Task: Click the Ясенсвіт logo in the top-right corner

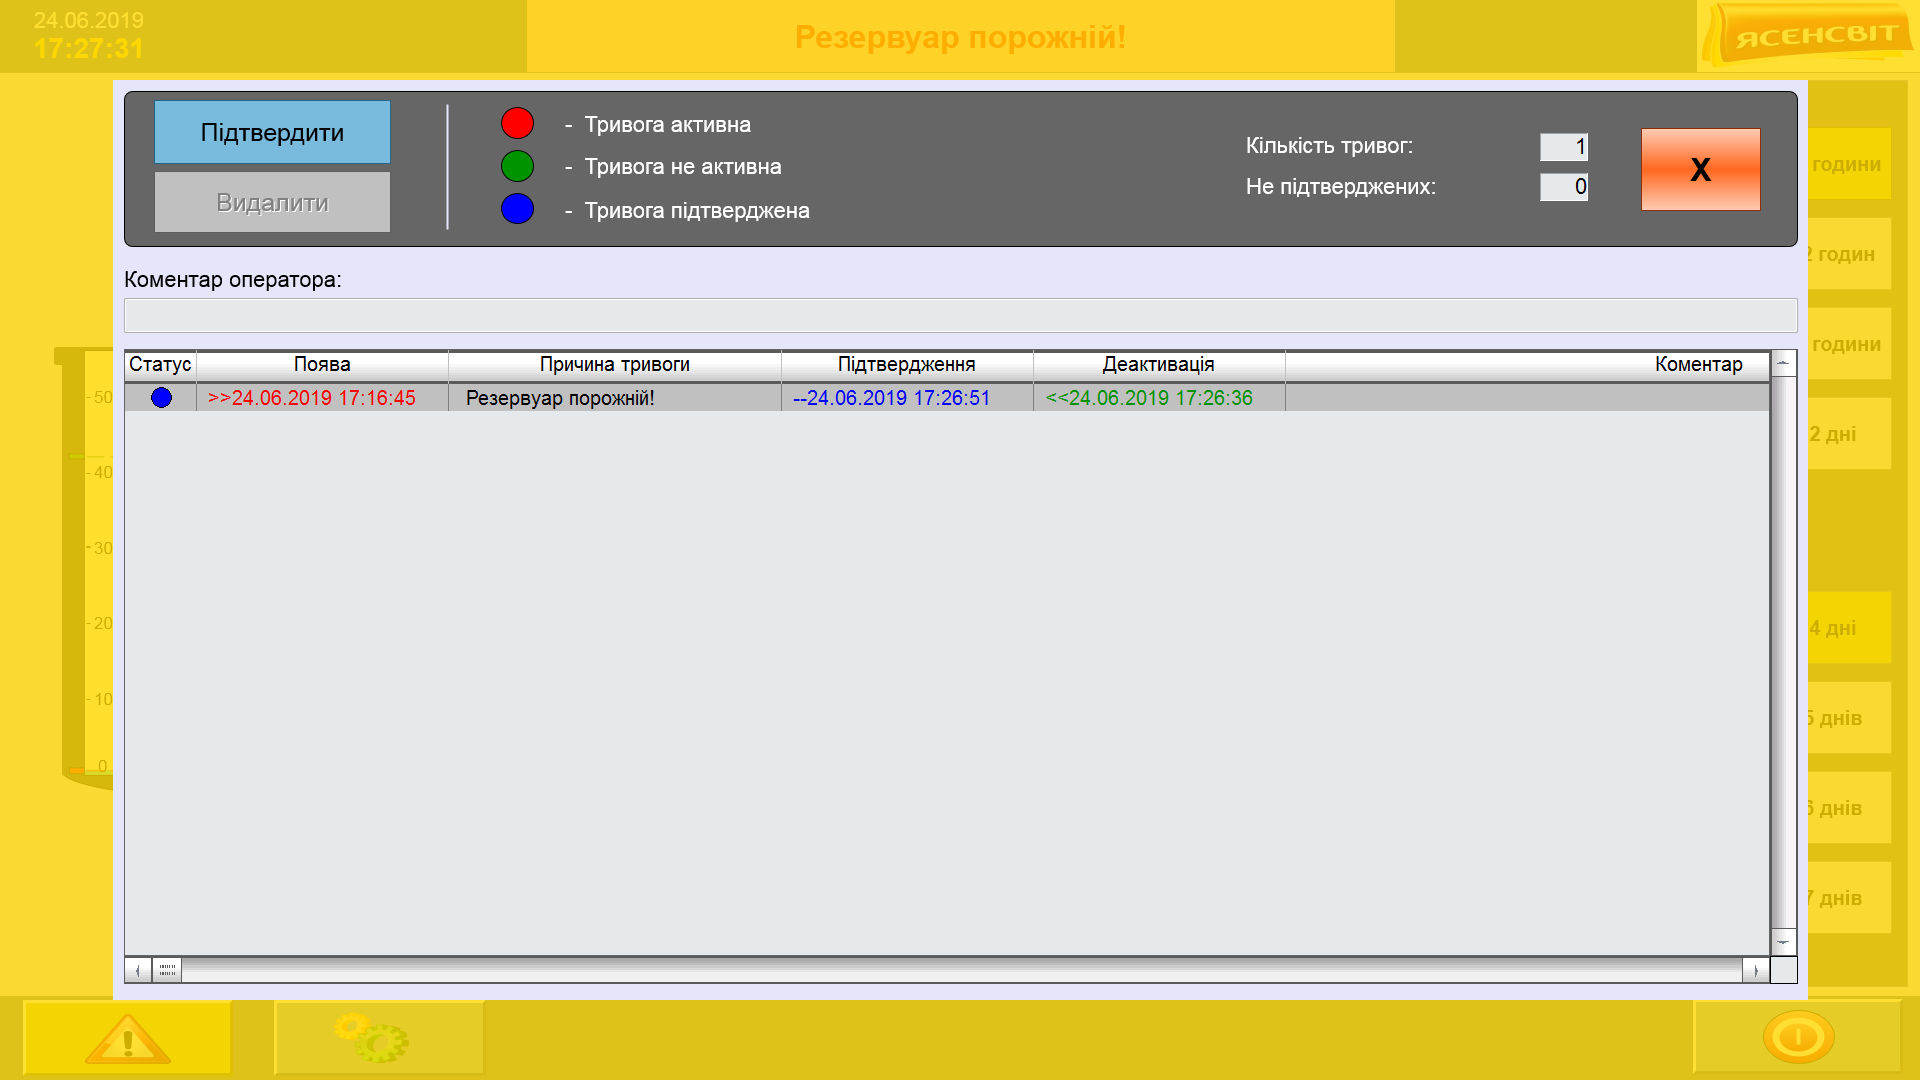Action: [1812, 36]
